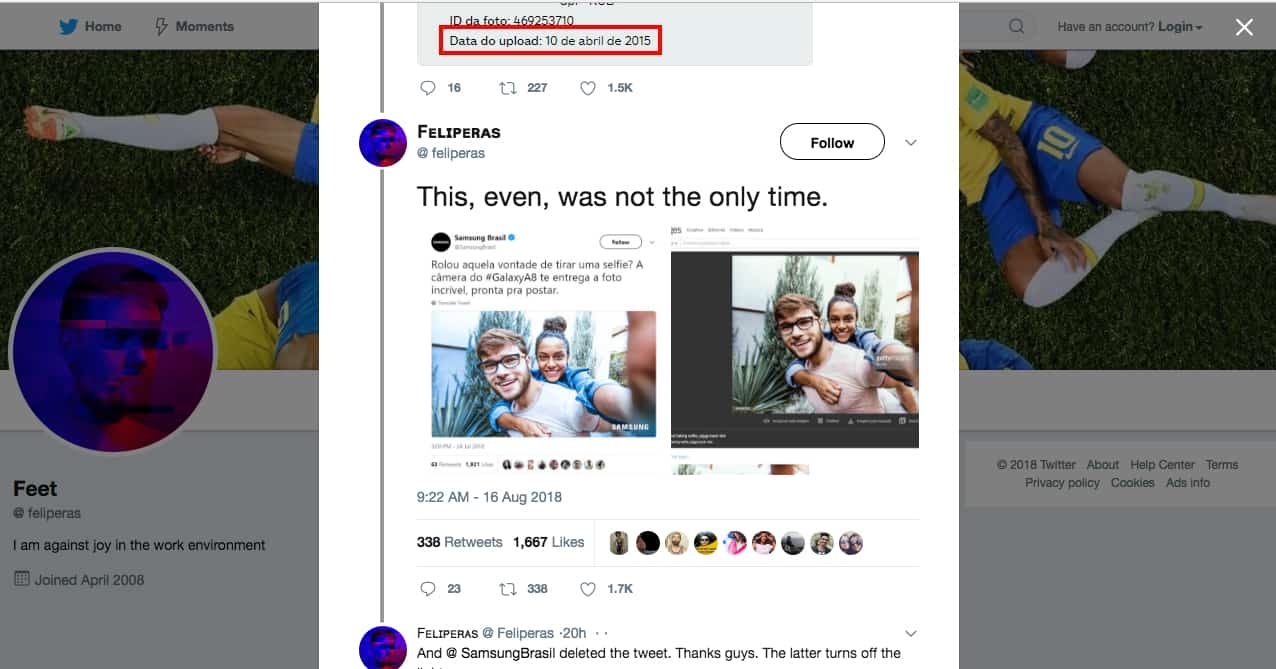Expand options chevron on the SamsungBrasil deleted tweet
Image resolution: width=1276 pixels, height=669 pixels.
point(910,633)
